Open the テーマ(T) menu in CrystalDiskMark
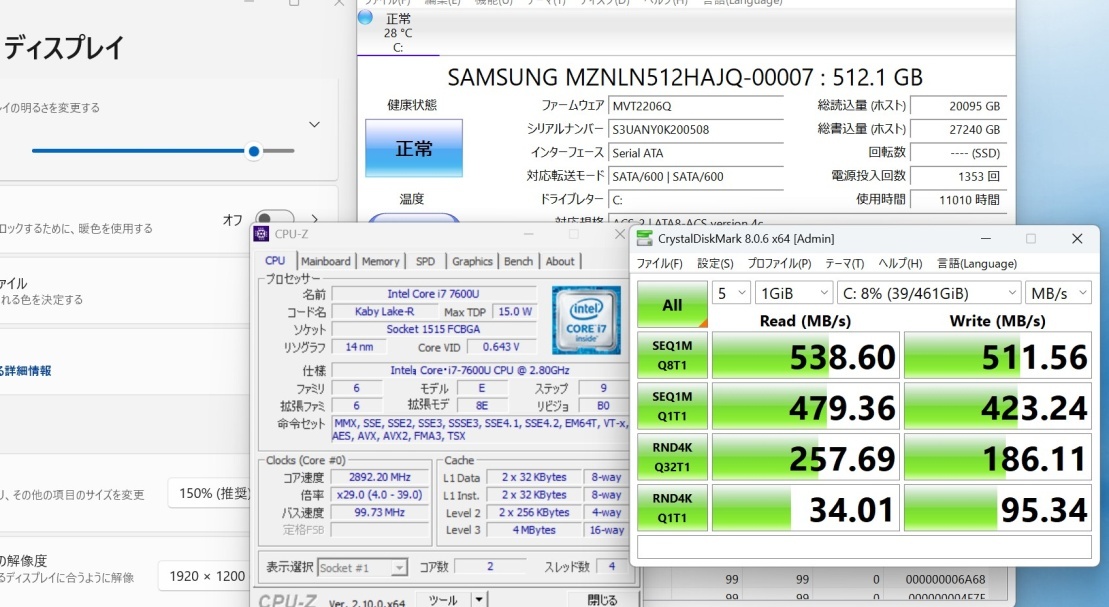 click(844, 263)
